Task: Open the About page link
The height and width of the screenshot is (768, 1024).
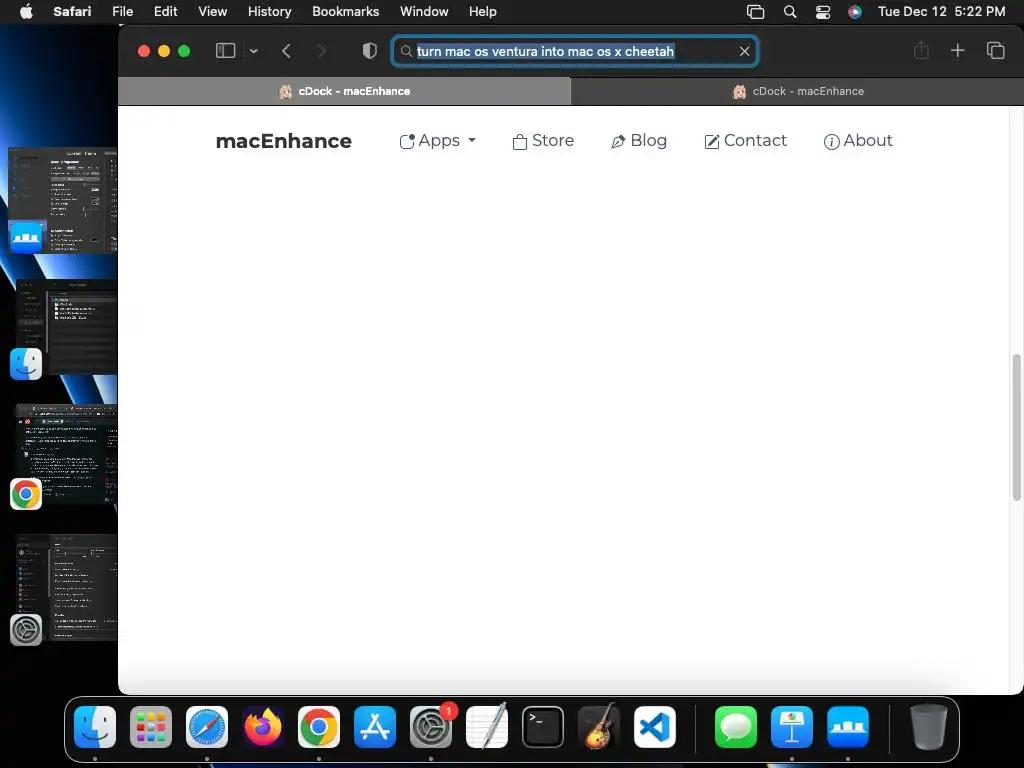Action: click(857, 141)
